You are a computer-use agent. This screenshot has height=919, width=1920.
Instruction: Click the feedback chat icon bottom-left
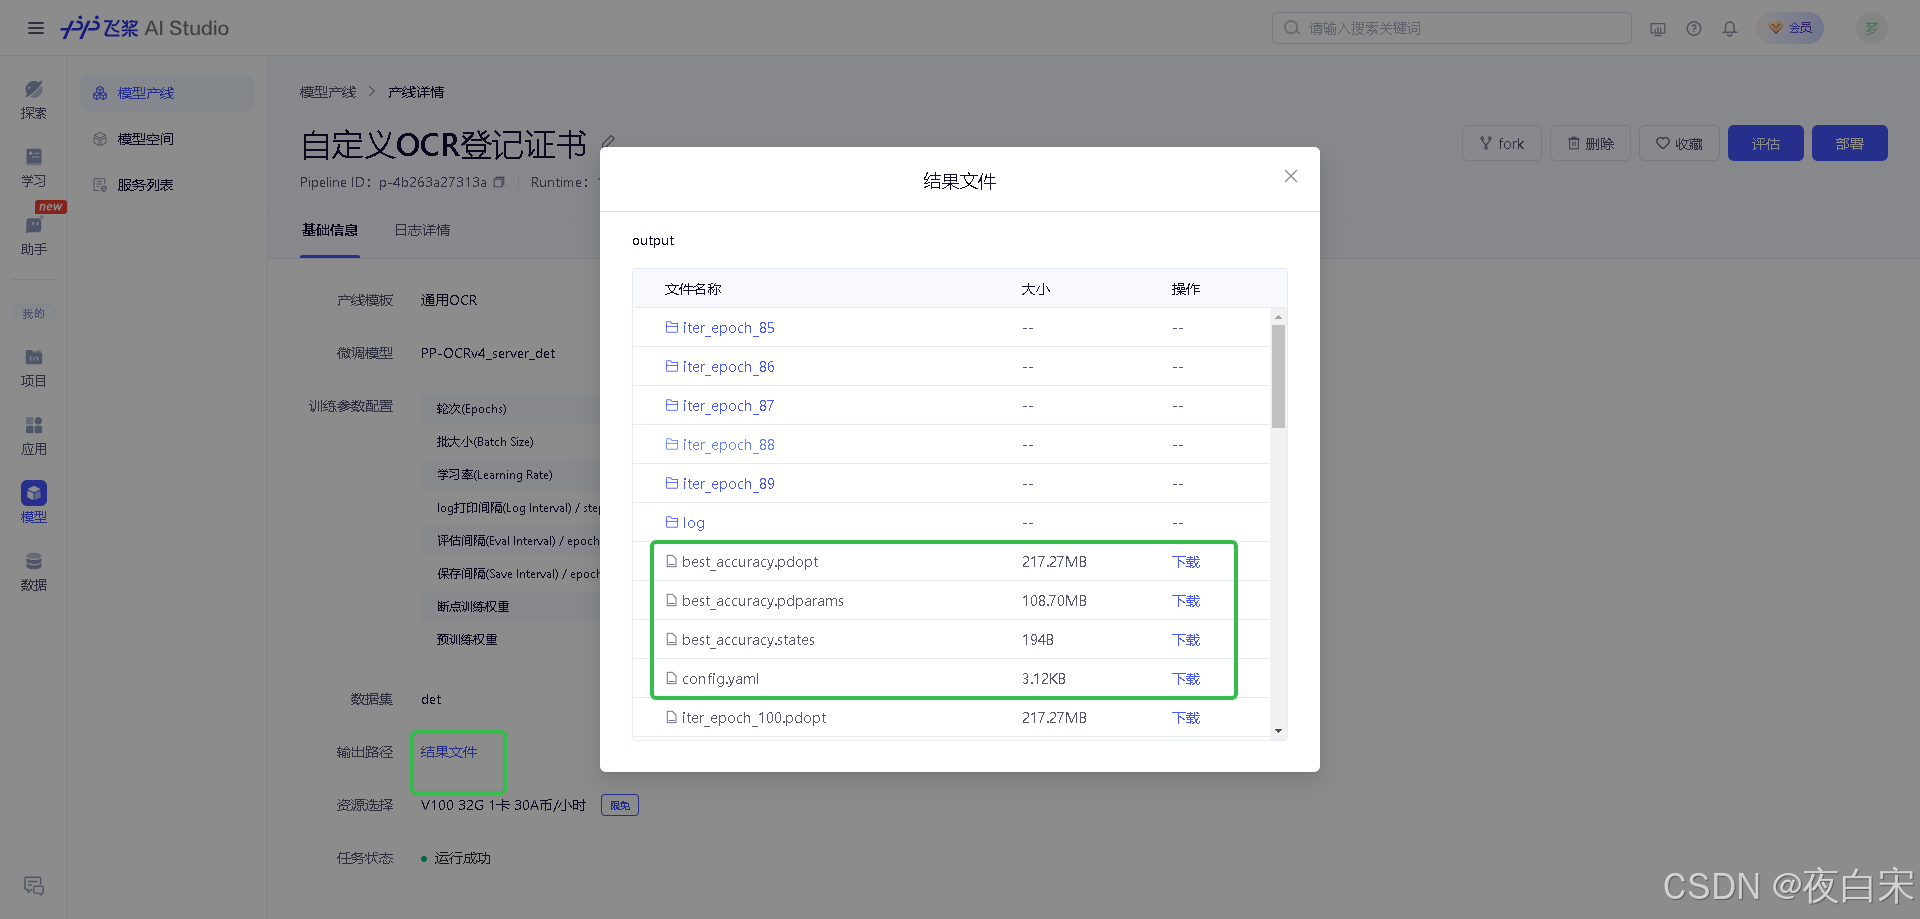34,886
